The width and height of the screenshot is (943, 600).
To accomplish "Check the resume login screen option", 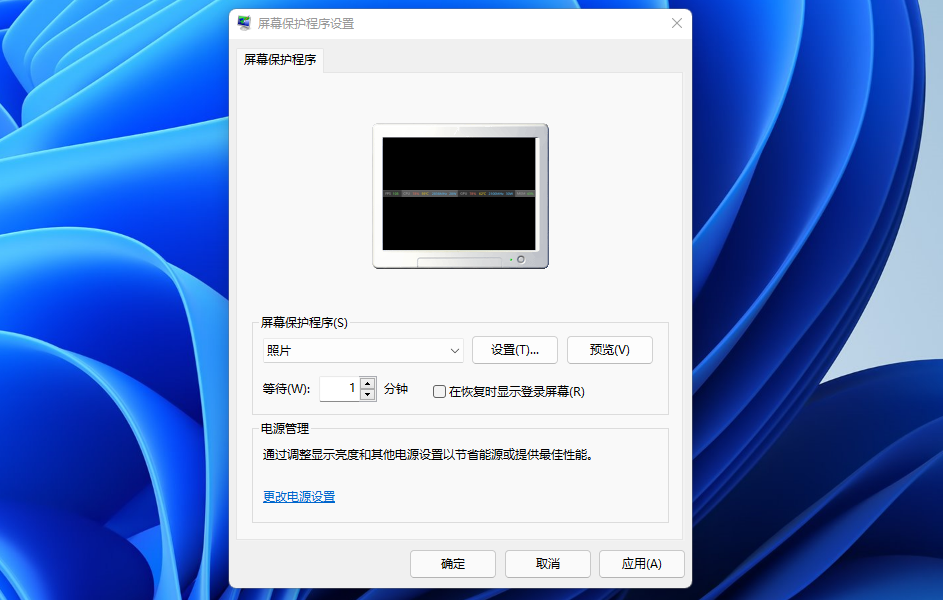I will coord(439,392).
